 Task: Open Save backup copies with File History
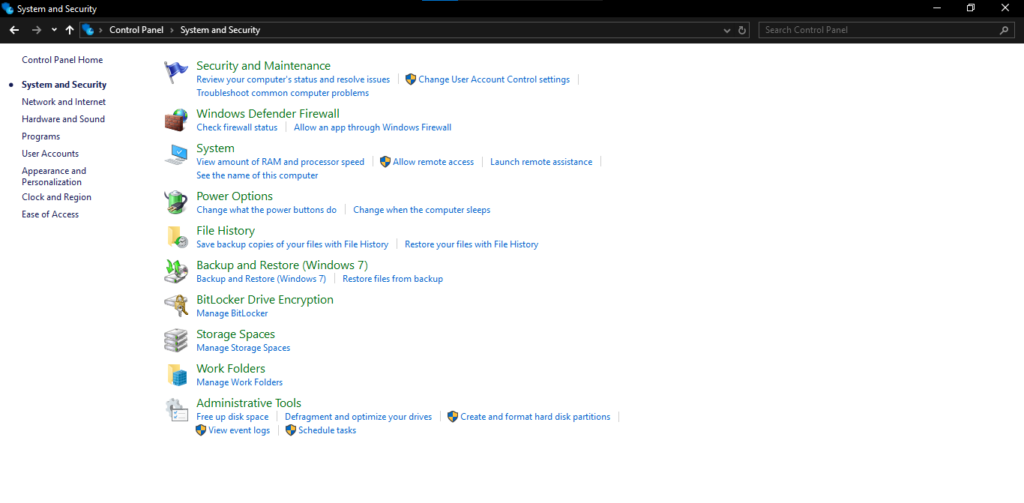pyautogui.click(x=293, y=244)
